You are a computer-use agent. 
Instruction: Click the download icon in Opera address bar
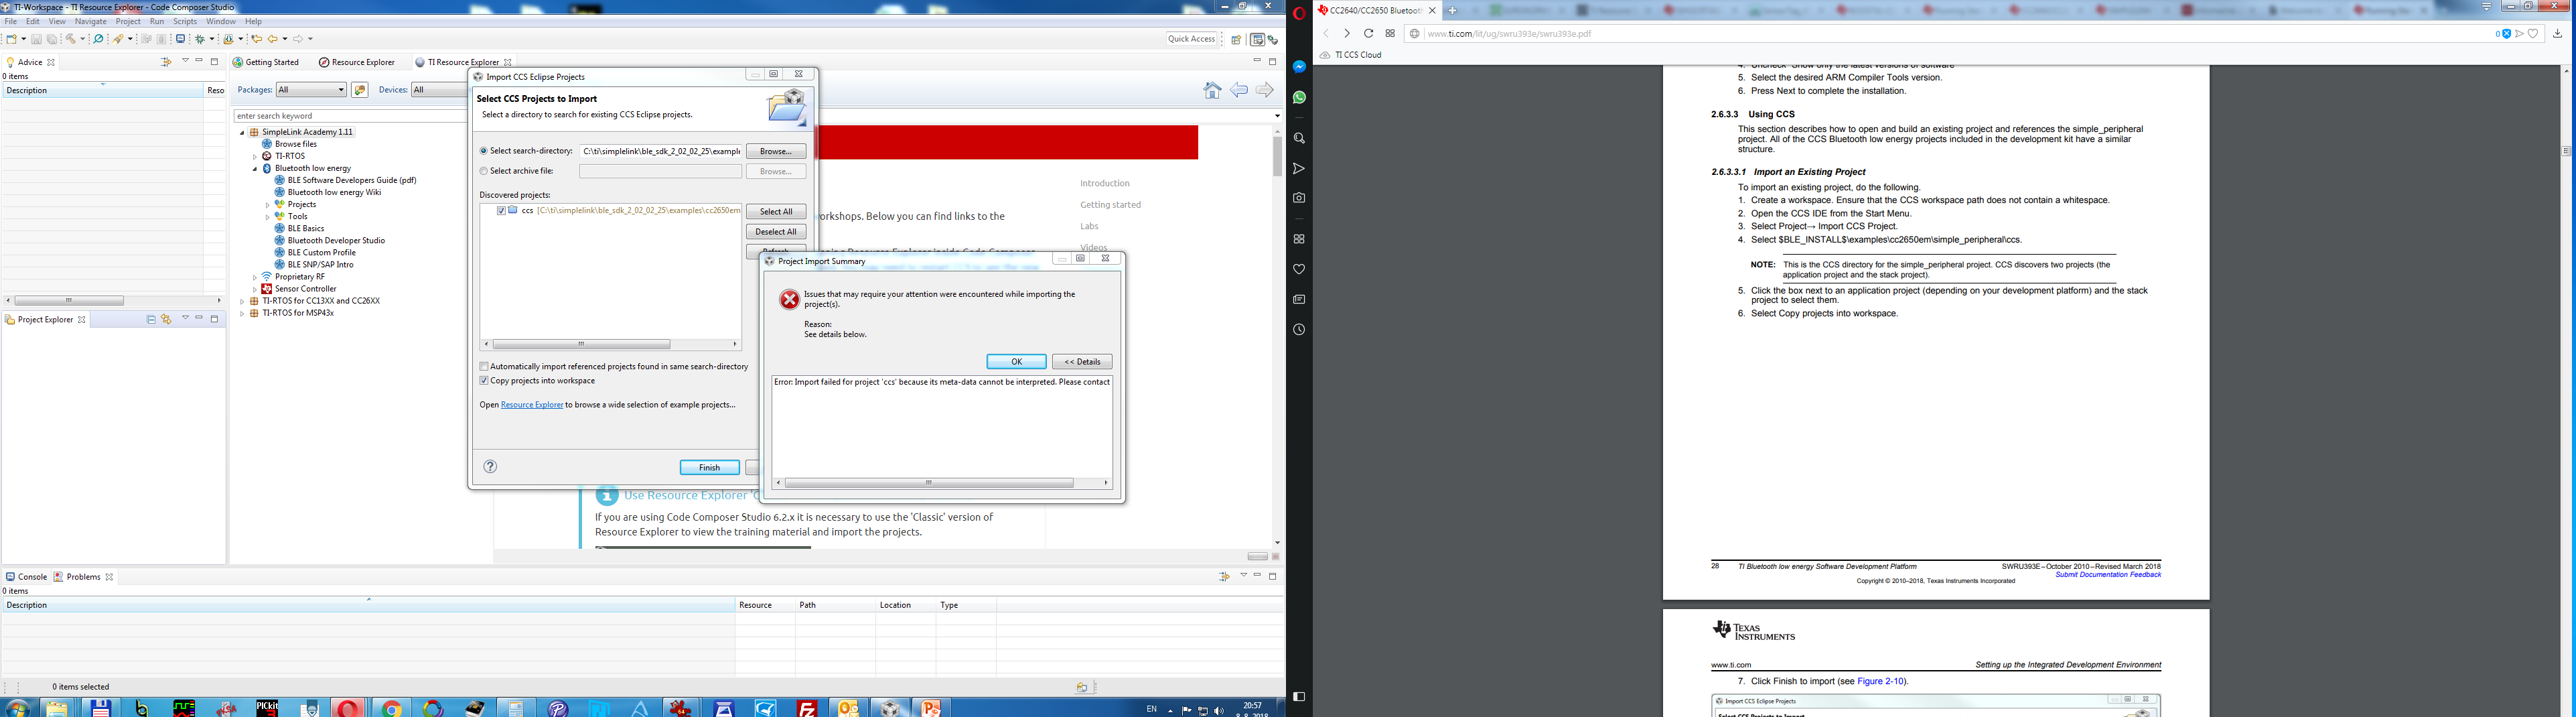click(2557, 34)
